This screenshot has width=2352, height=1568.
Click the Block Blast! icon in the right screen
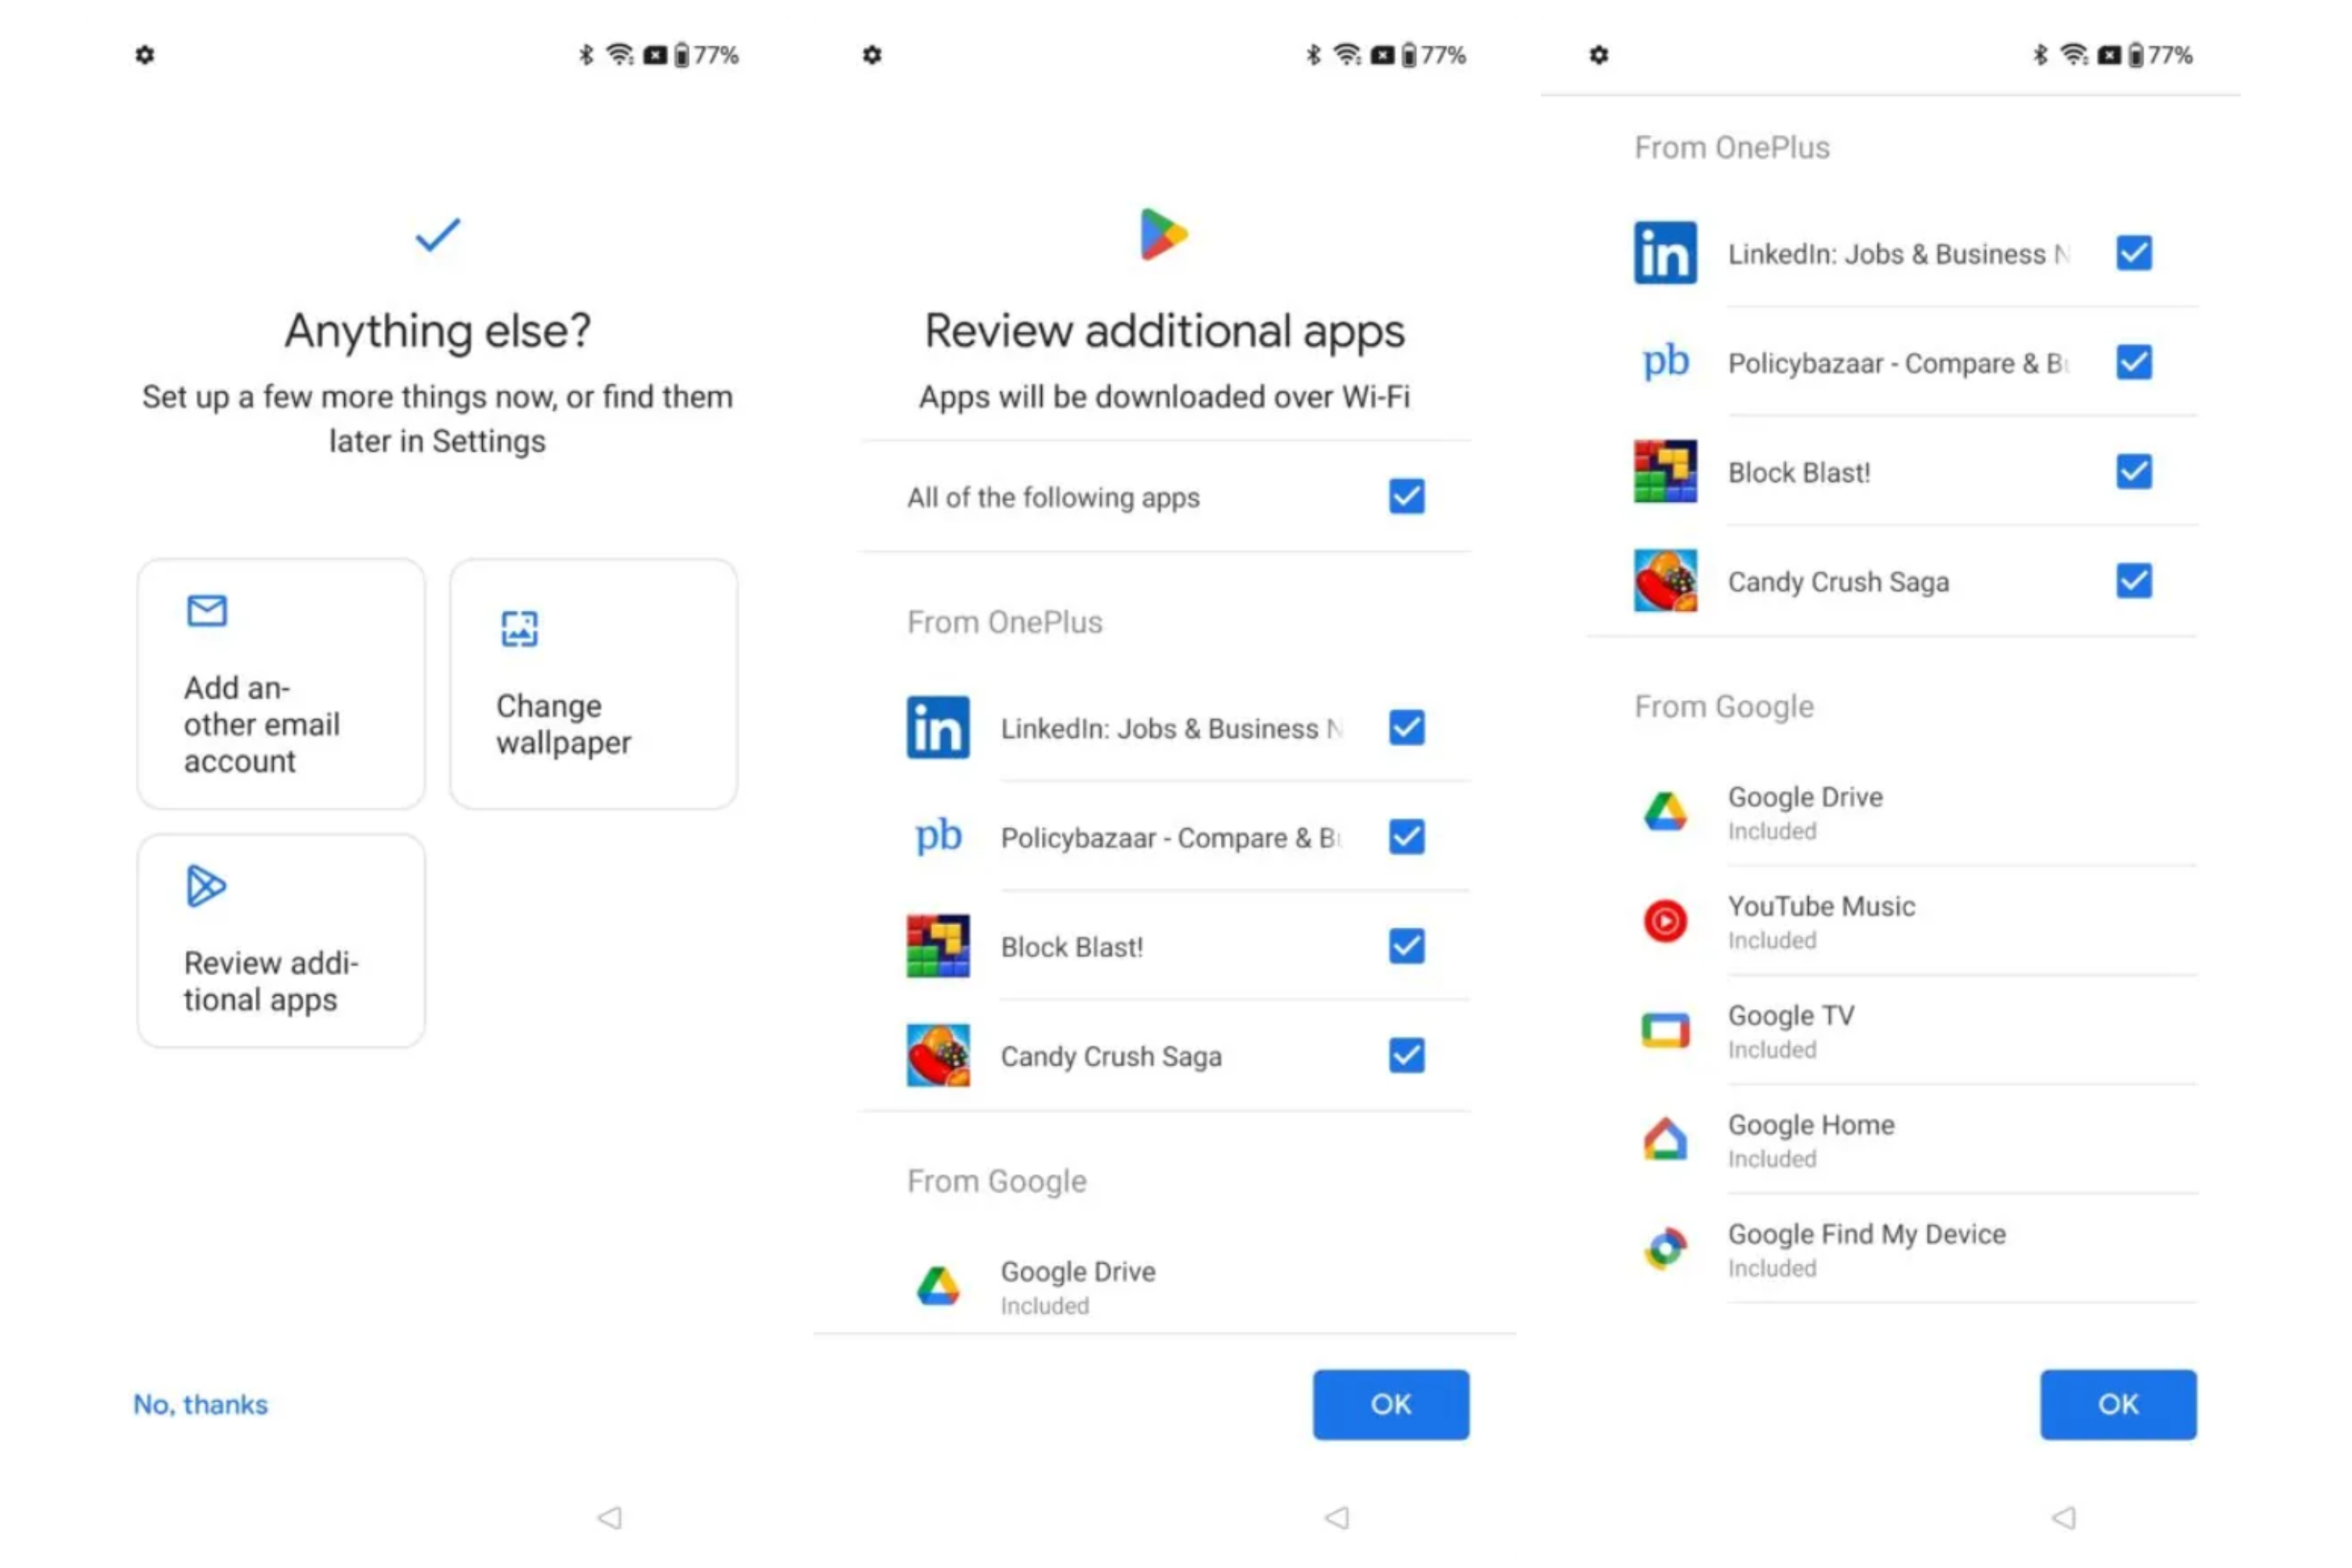pos(1665,471)
